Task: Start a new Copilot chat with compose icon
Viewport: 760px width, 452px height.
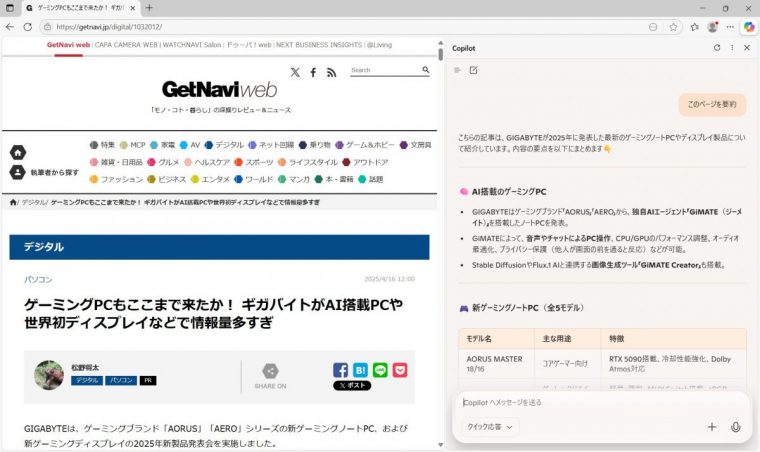Action: [x=474, y=70]
